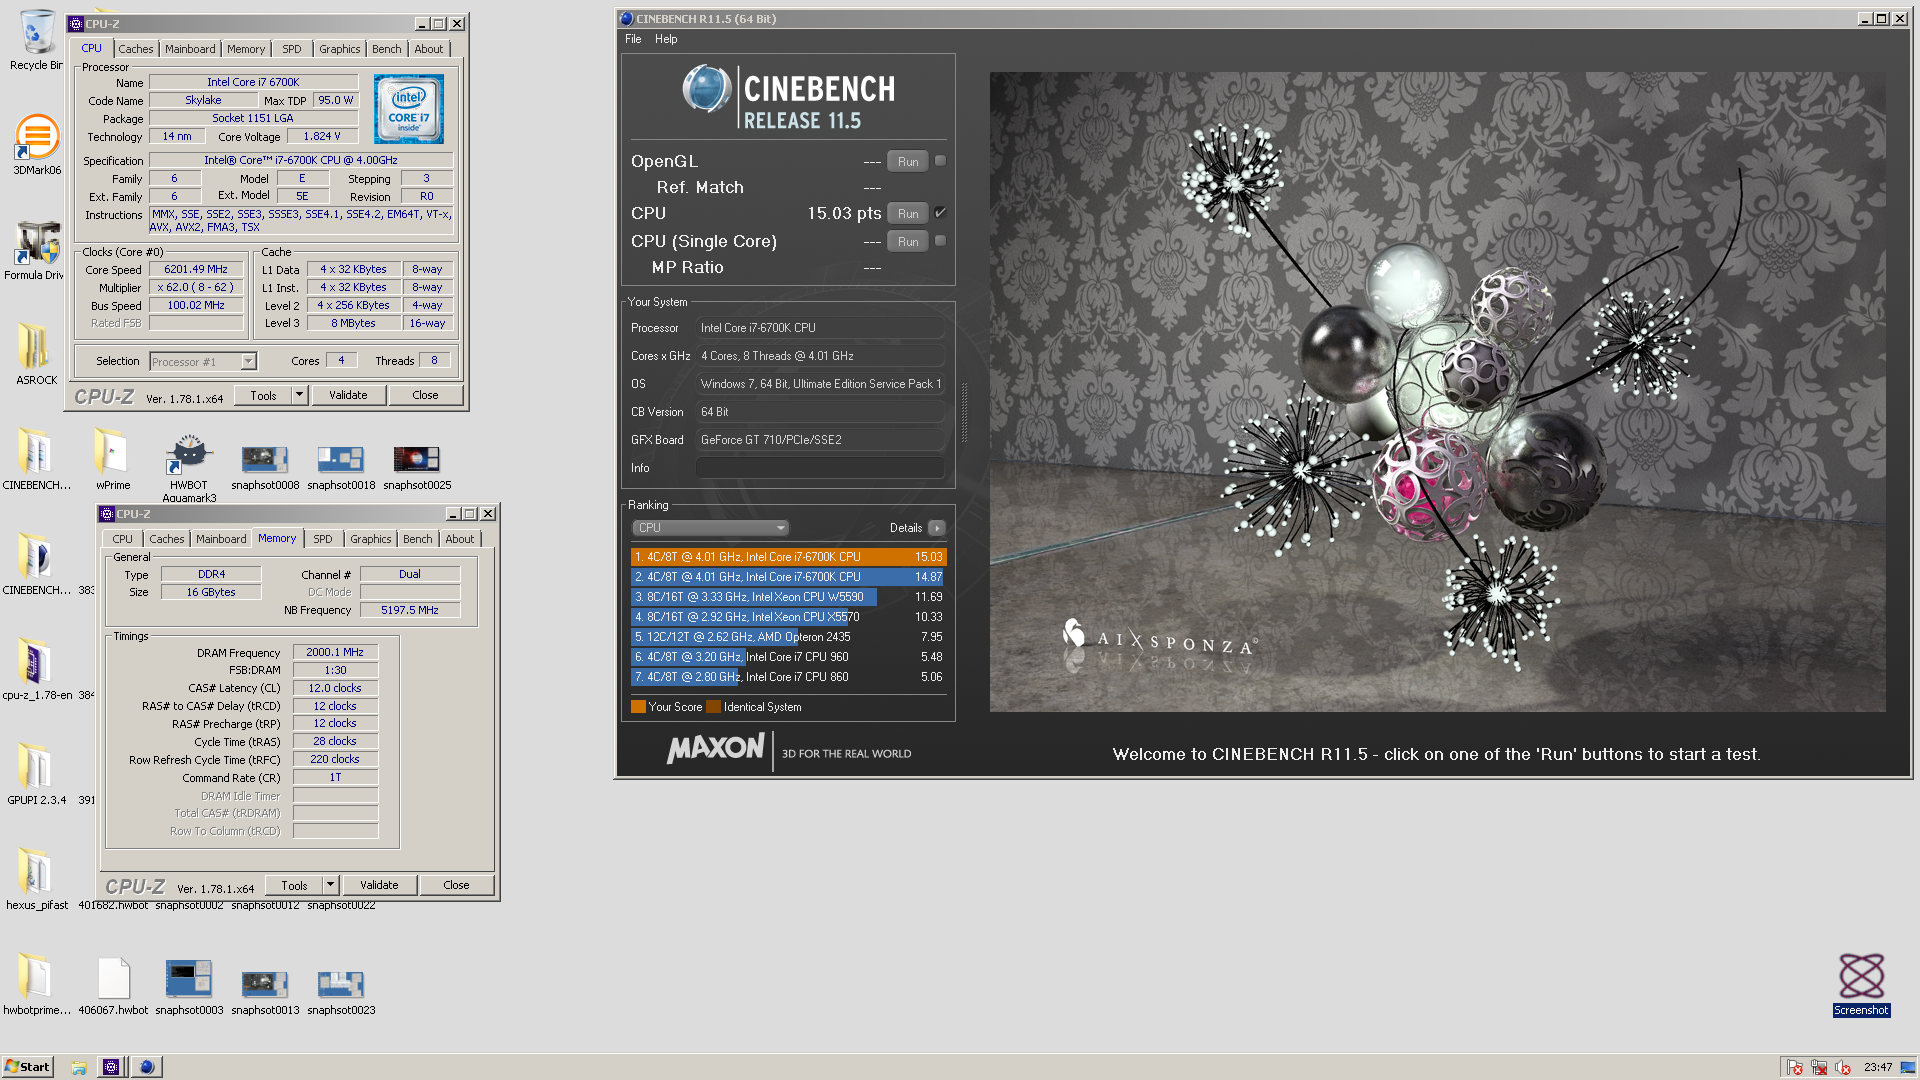Switch to CPU-Z via its taskbar icon
The width and height of the screenshot is (1920, 1080).
click(111, 1067)
